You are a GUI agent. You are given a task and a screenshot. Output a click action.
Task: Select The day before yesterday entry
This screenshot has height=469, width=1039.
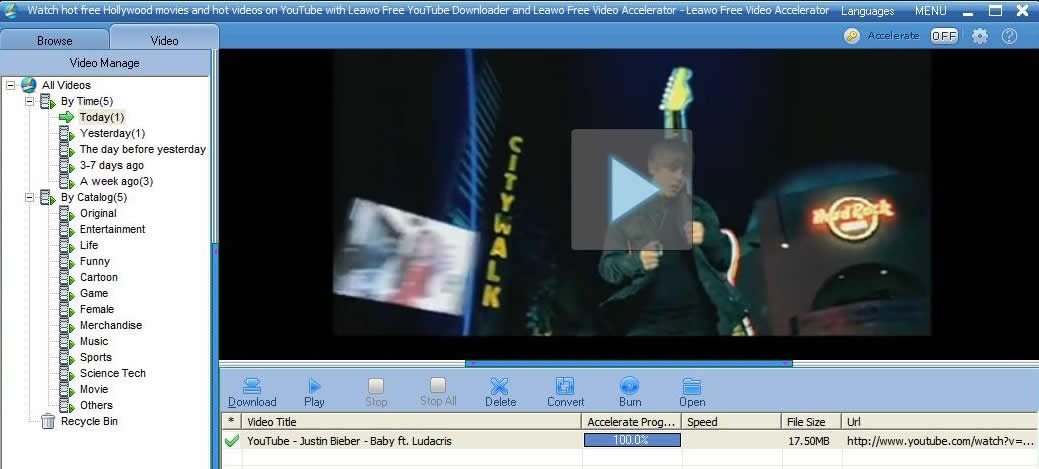(142, 149)
